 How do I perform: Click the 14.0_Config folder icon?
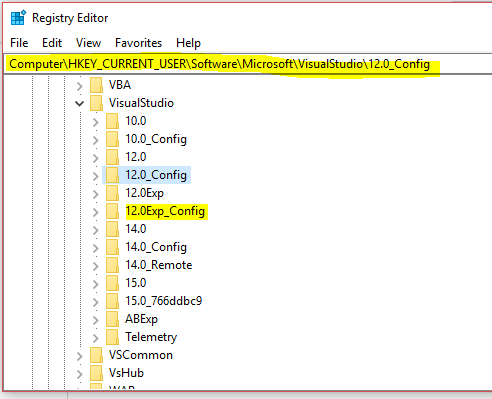coord(112,247)
